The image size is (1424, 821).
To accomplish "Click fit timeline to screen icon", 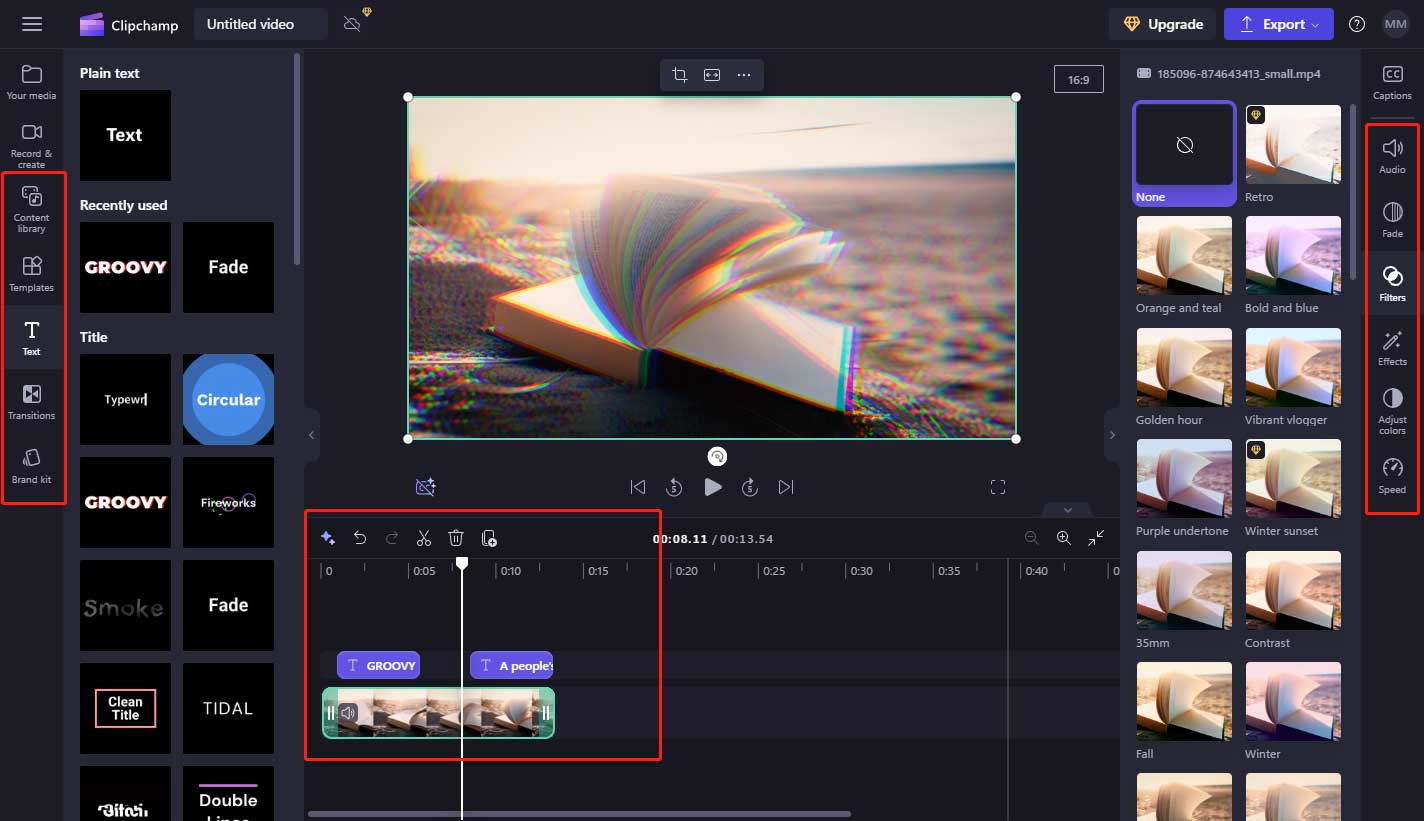I will (1096, 538).
